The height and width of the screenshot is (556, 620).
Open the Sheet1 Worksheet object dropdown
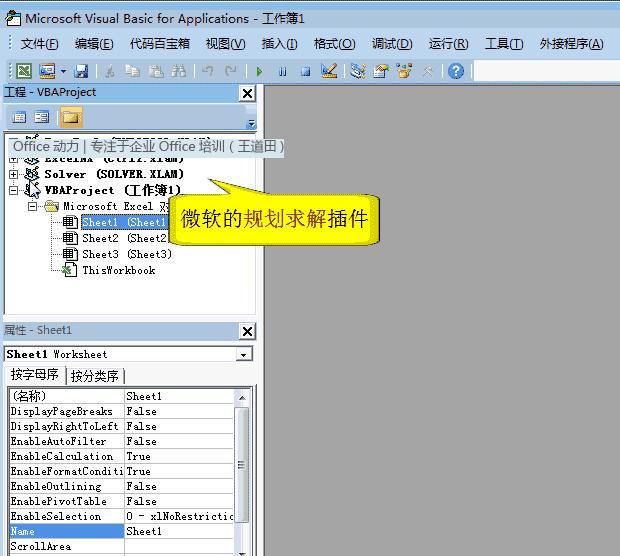(x=244, y=355)
